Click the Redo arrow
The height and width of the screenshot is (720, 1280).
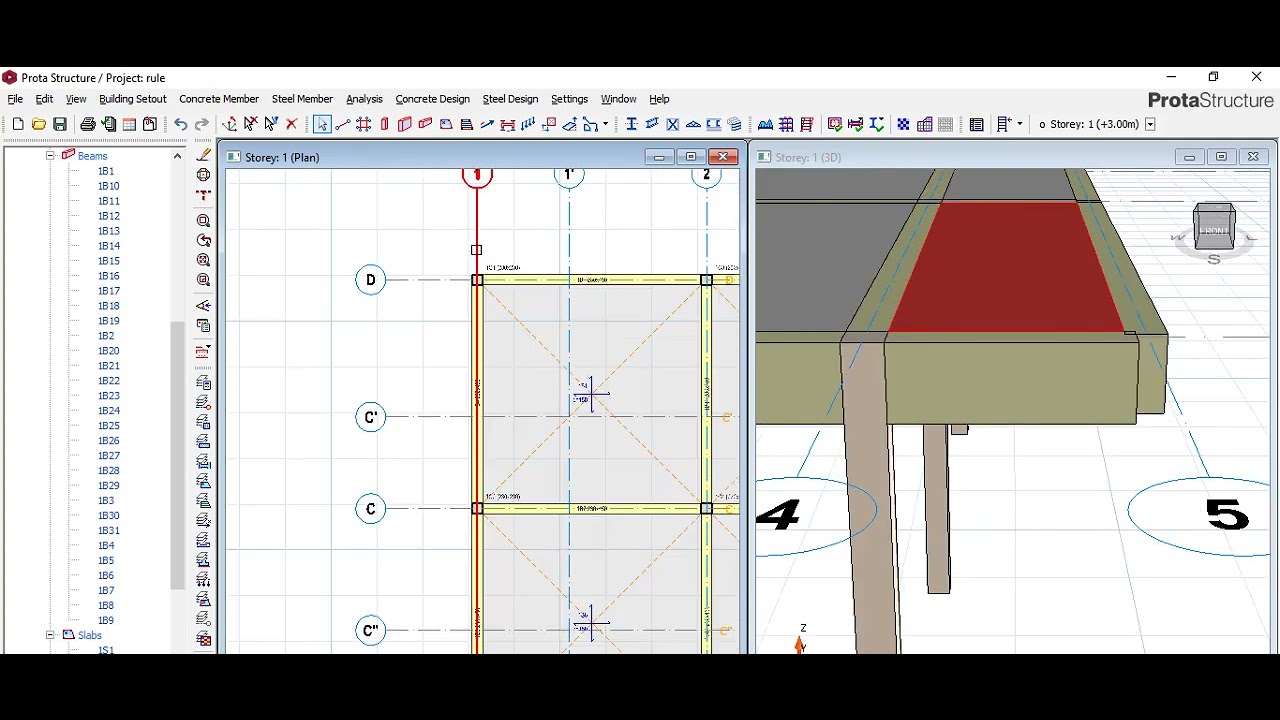[201, 124]
